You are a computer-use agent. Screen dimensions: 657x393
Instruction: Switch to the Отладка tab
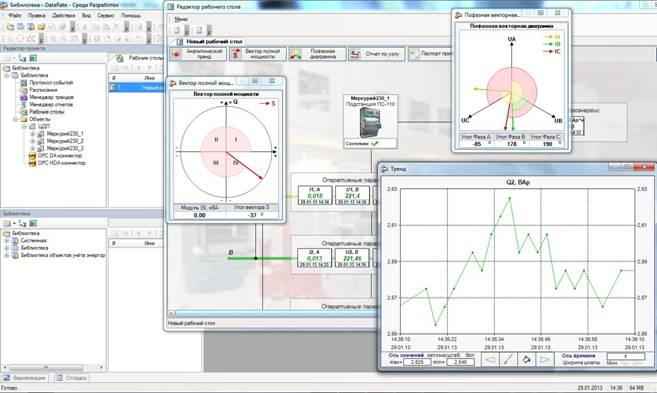tap(71, 378)
